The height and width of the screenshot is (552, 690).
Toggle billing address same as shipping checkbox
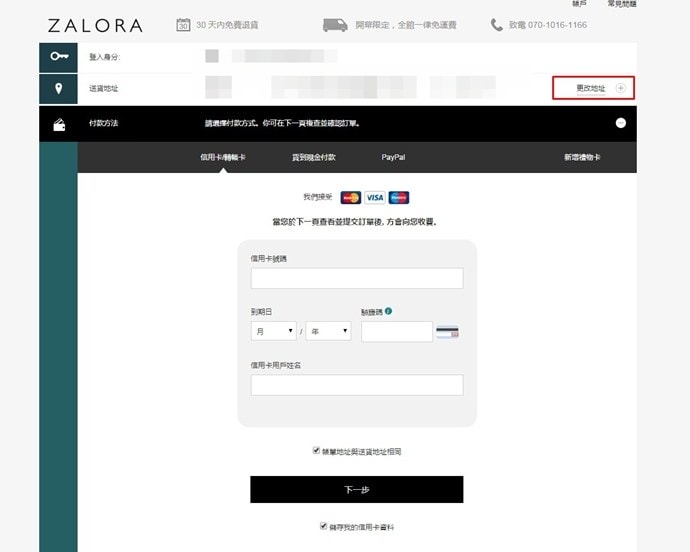316,451
